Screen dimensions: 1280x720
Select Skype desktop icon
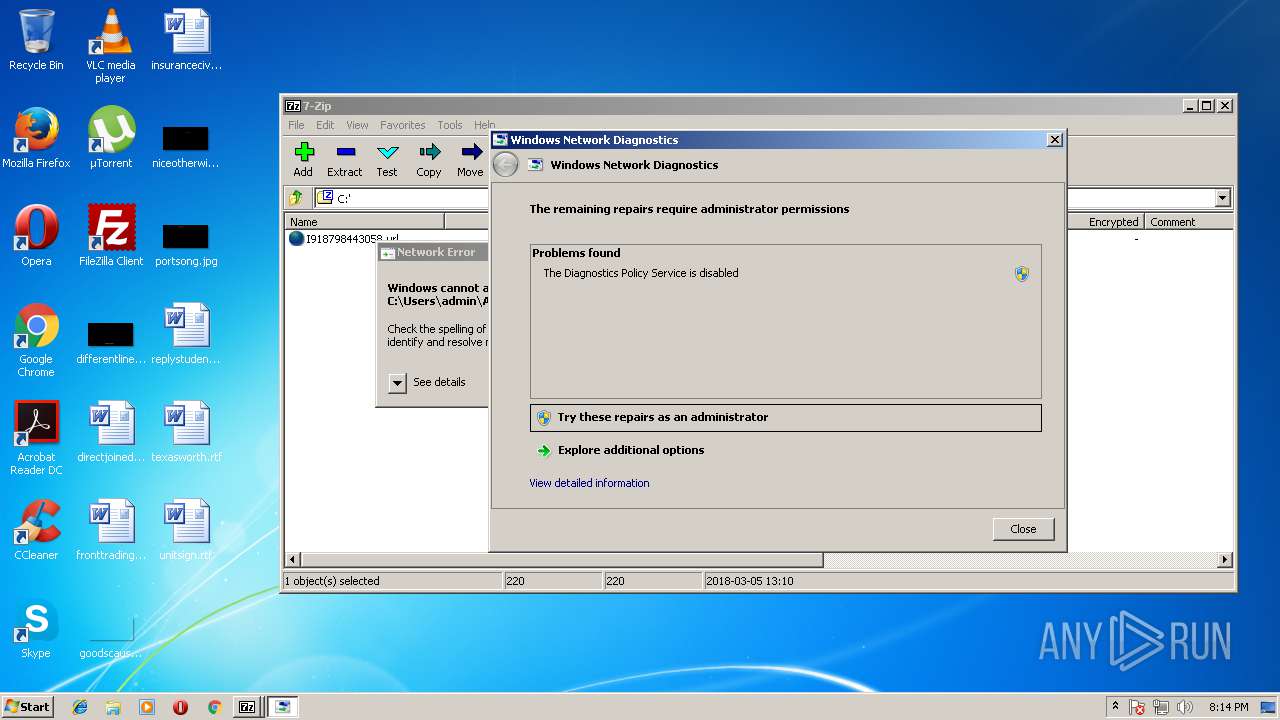(36, 628)
